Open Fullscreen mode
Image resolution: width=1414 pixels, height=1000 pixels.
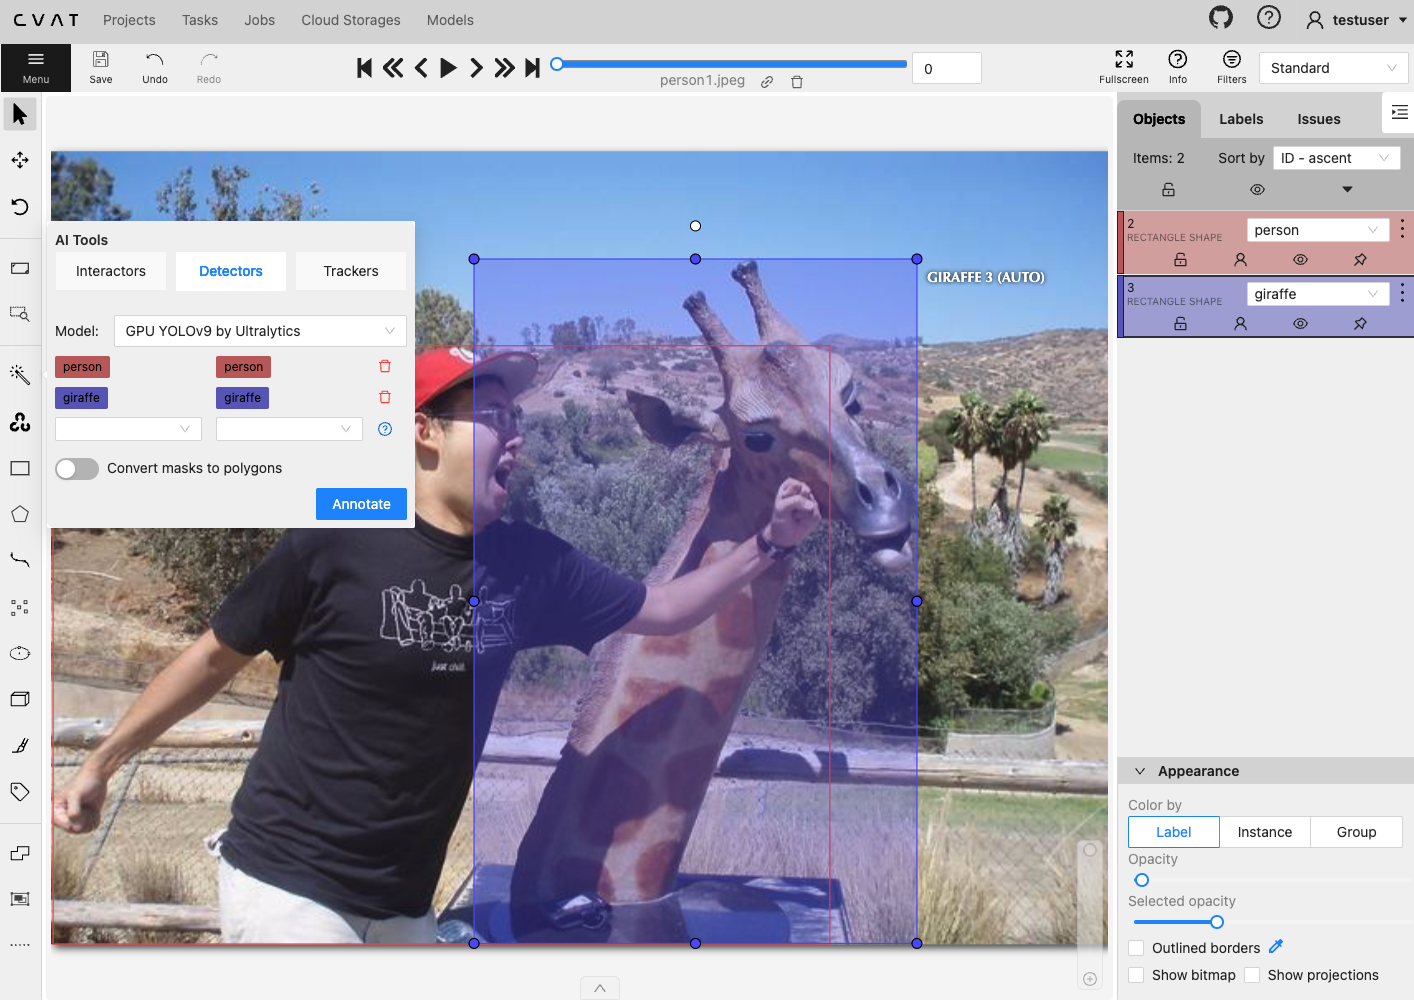point(1124,67)
